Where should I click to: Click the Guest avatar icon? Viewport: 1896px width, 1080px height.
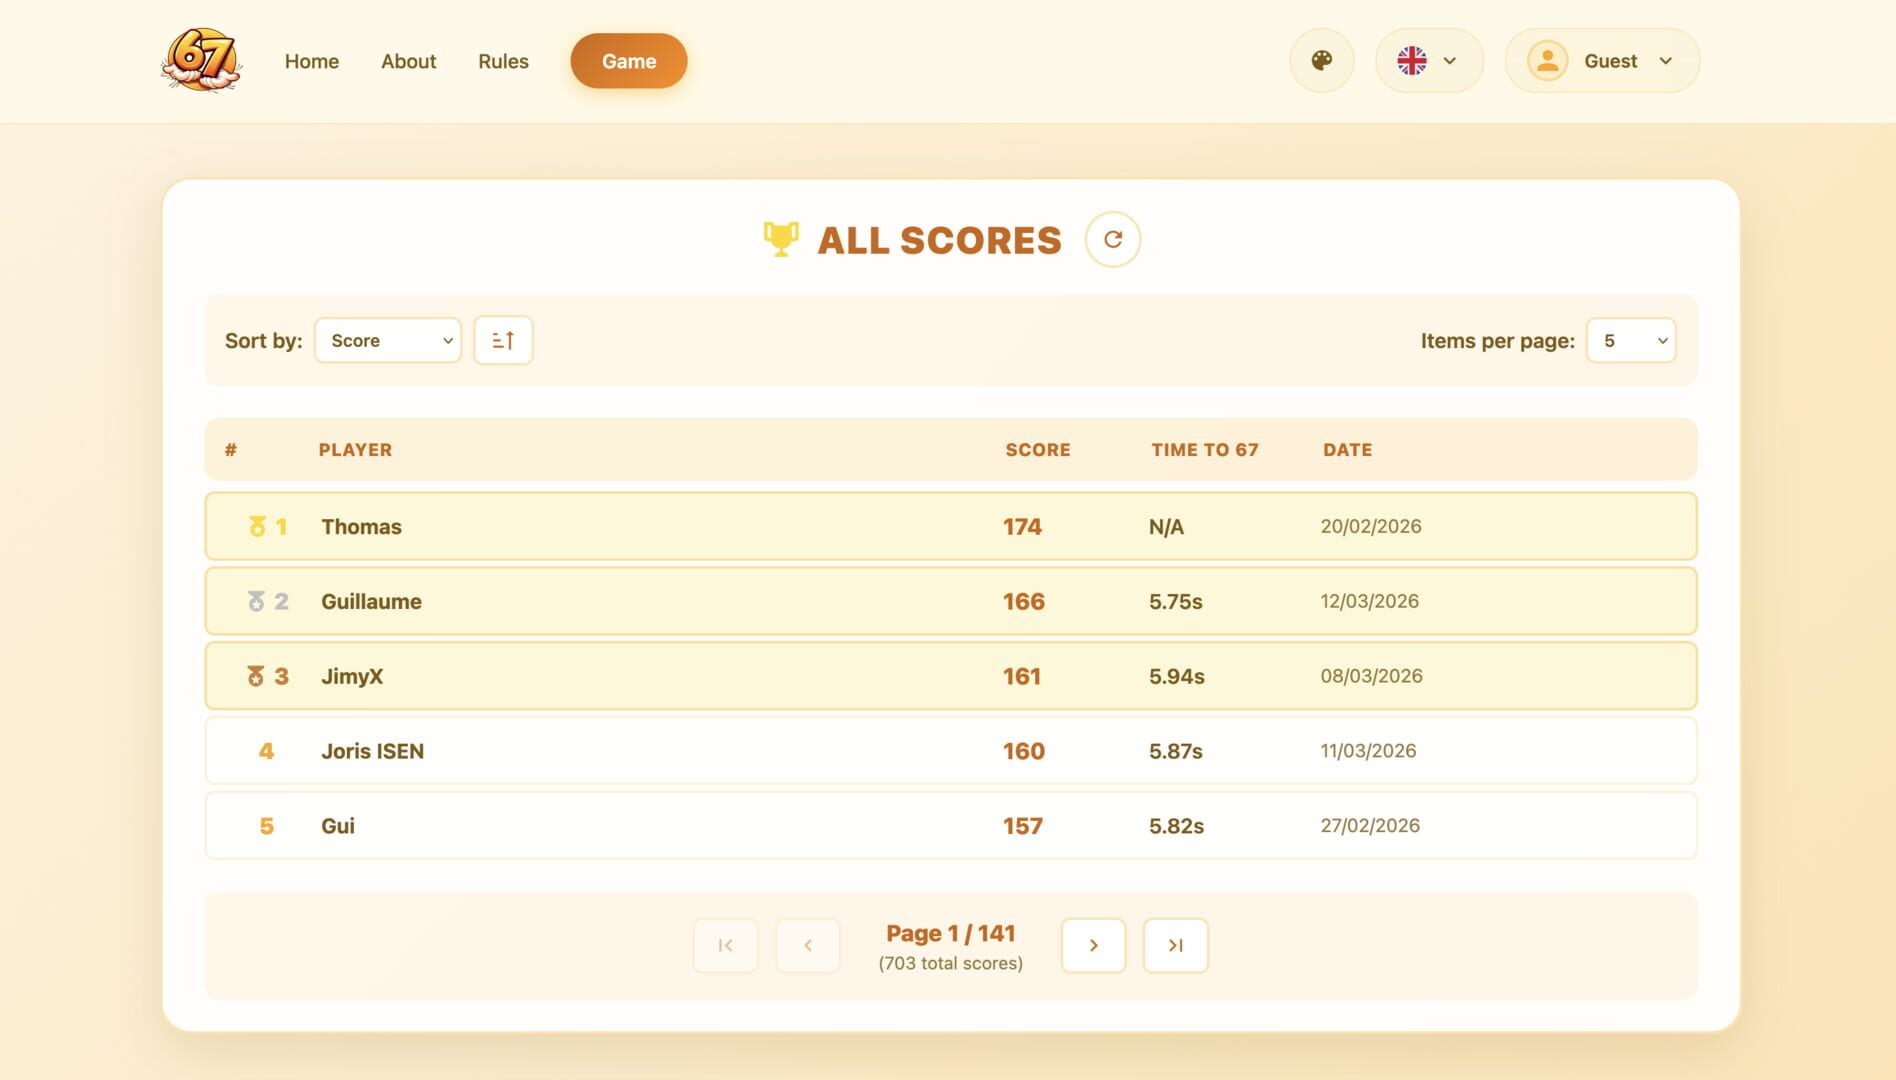(x=1546, y=61)
